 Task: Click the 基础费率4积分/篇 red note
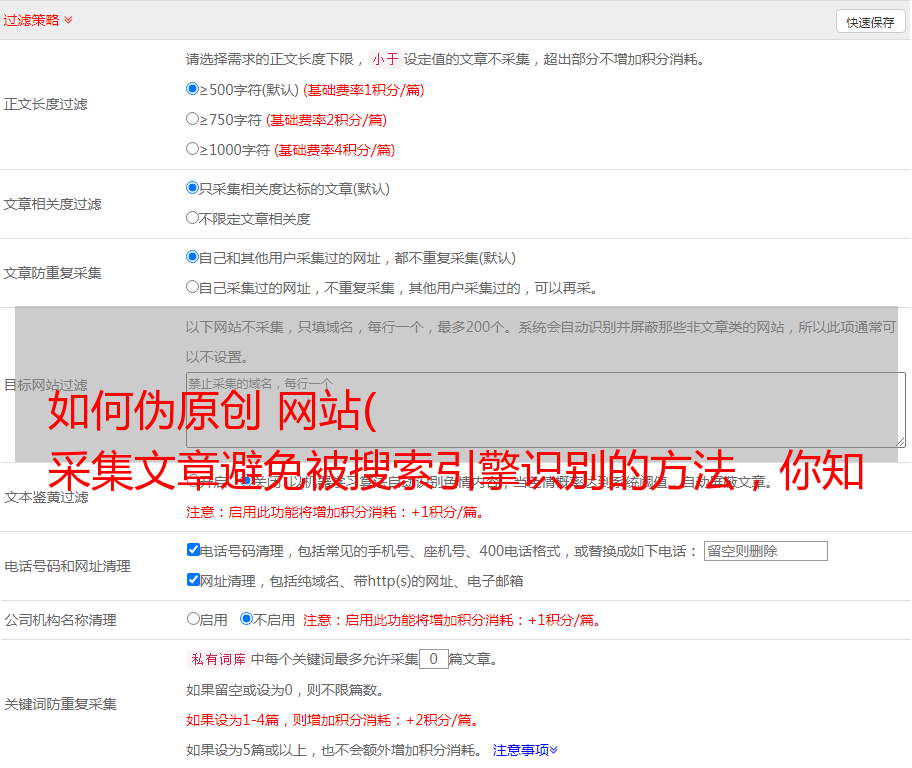coord(334,150)
